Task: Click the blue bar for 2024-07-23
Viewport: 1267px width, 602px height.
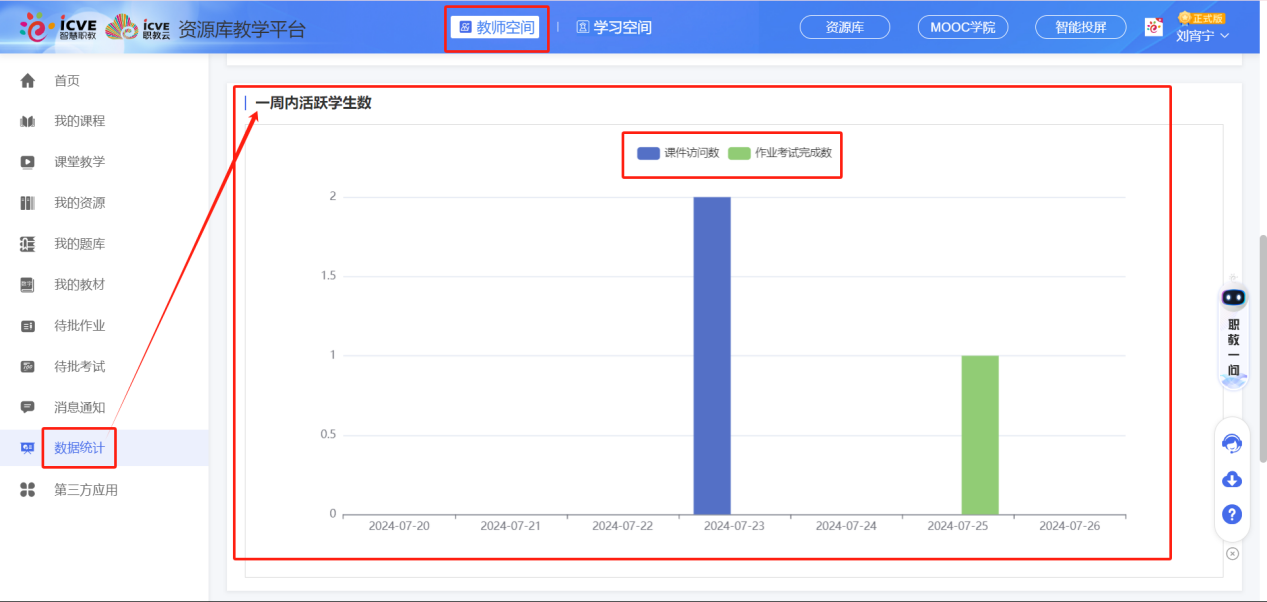Action: tap(712, 355)
